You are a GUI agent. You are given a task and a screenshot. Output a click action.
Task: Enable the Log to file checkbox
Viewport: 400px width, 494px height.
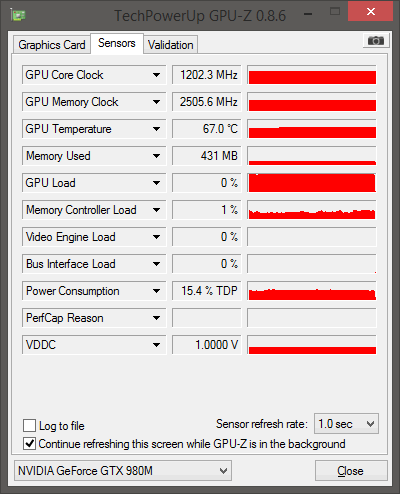coord(29,426)
